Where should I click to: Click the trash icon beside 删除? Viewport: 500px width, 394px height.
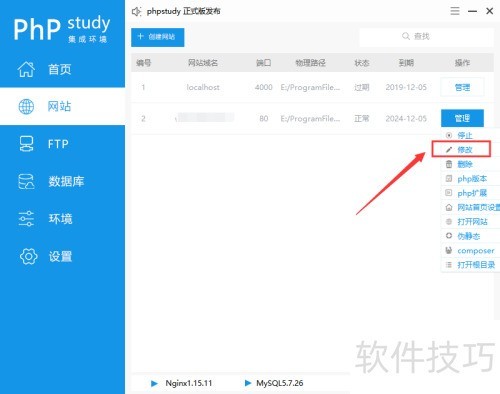pos(449,164)
